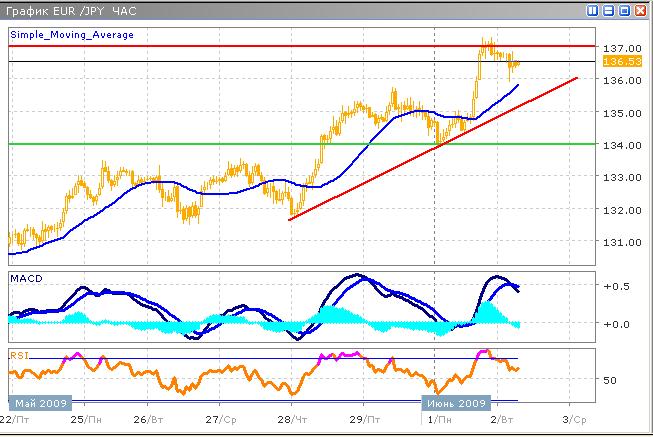Select the current price tag 136.53
653x437 pixels.
click(x=614, y=63)
